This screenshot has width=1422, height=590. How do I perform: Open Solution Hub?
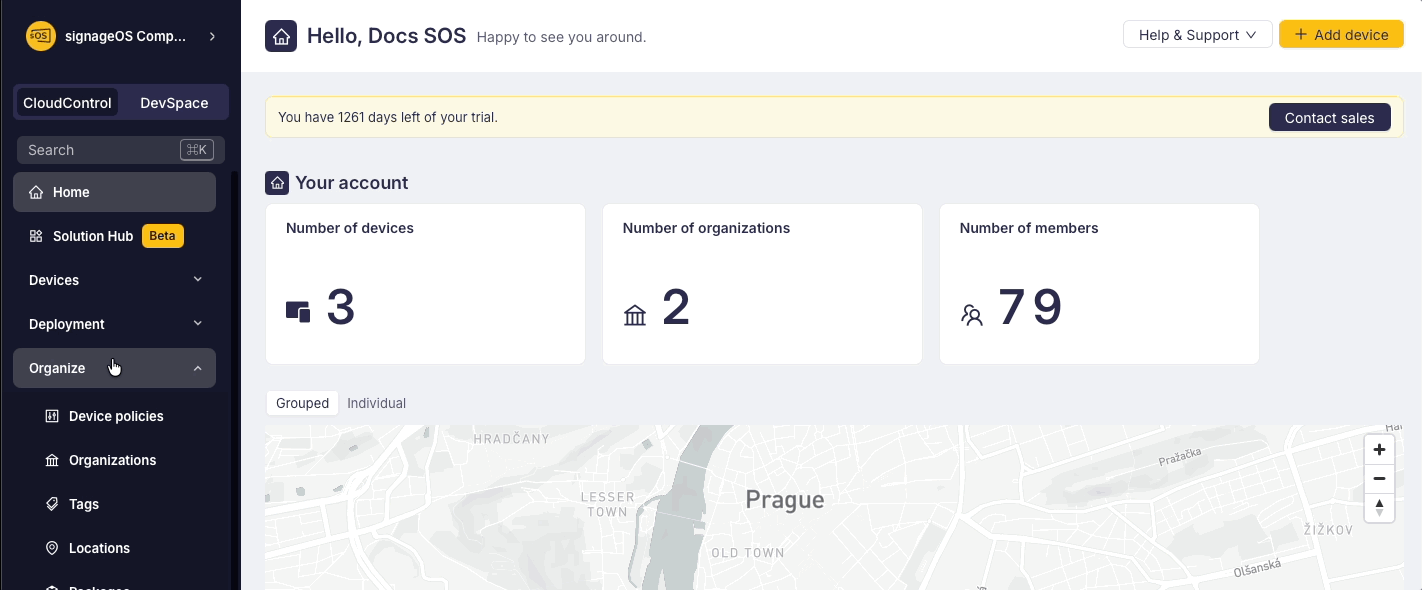(x=114, y=236)
